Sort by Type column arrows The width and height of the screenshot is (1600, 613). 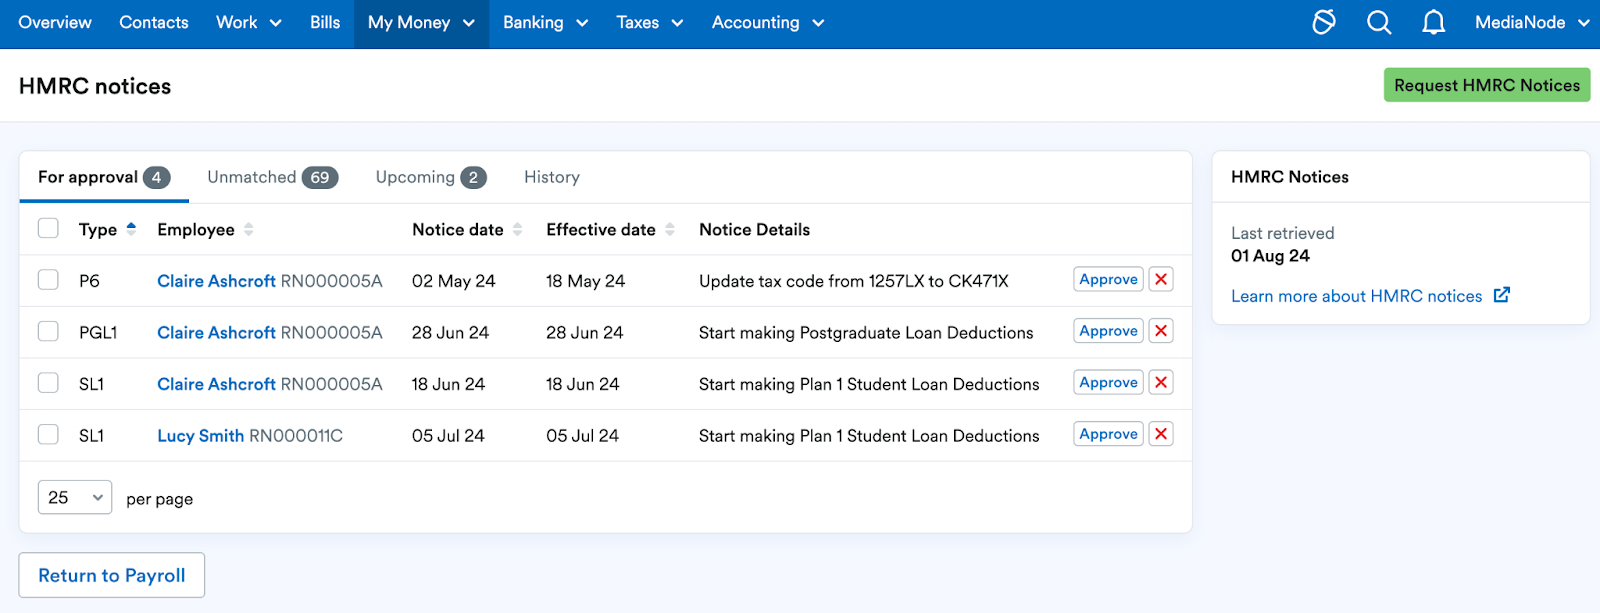click(x=131, y=230)
